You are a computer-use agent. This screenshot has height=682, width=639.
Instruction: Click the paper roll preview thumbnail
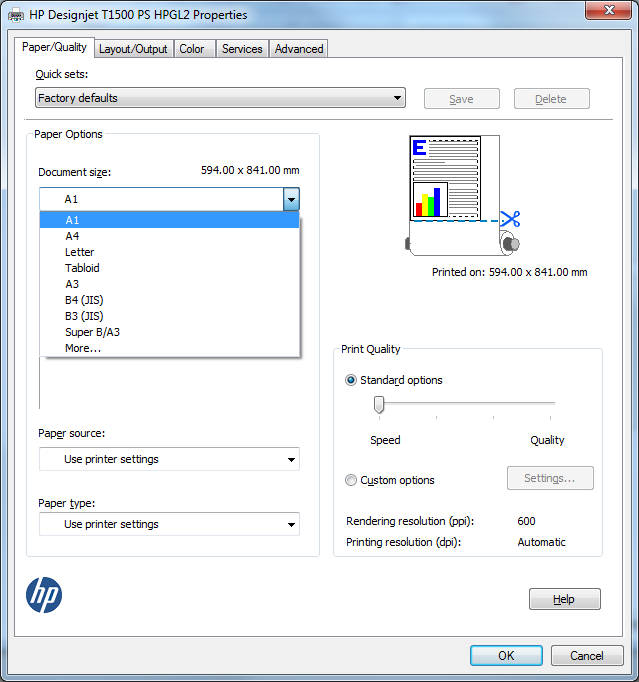[x=463, y=195]
